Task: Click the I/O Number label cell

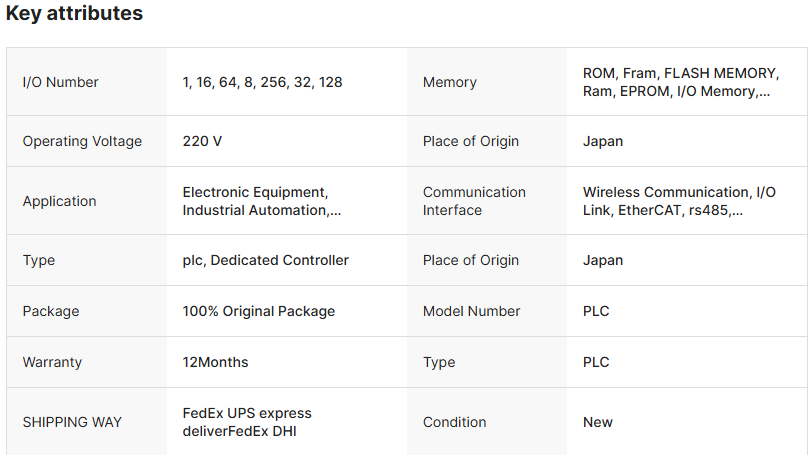Action: (61, 82)
